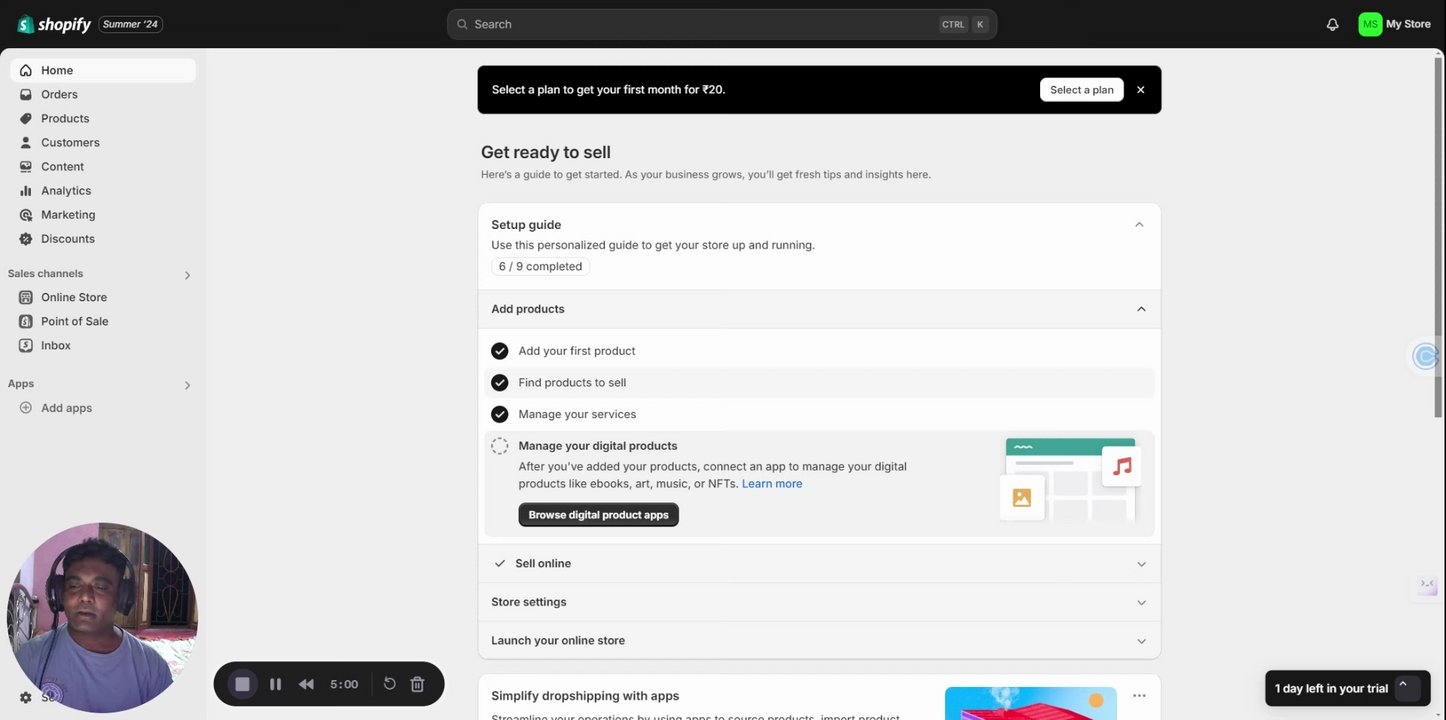Uncheck the Find products to sell task
The image size is (1446, 720).
[500, 383]
